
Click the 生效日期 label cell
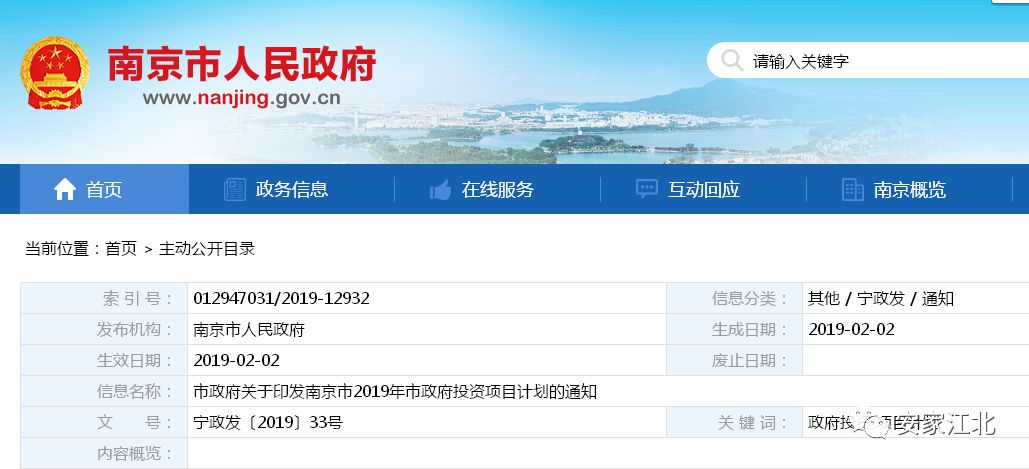(x=104, y=360)
